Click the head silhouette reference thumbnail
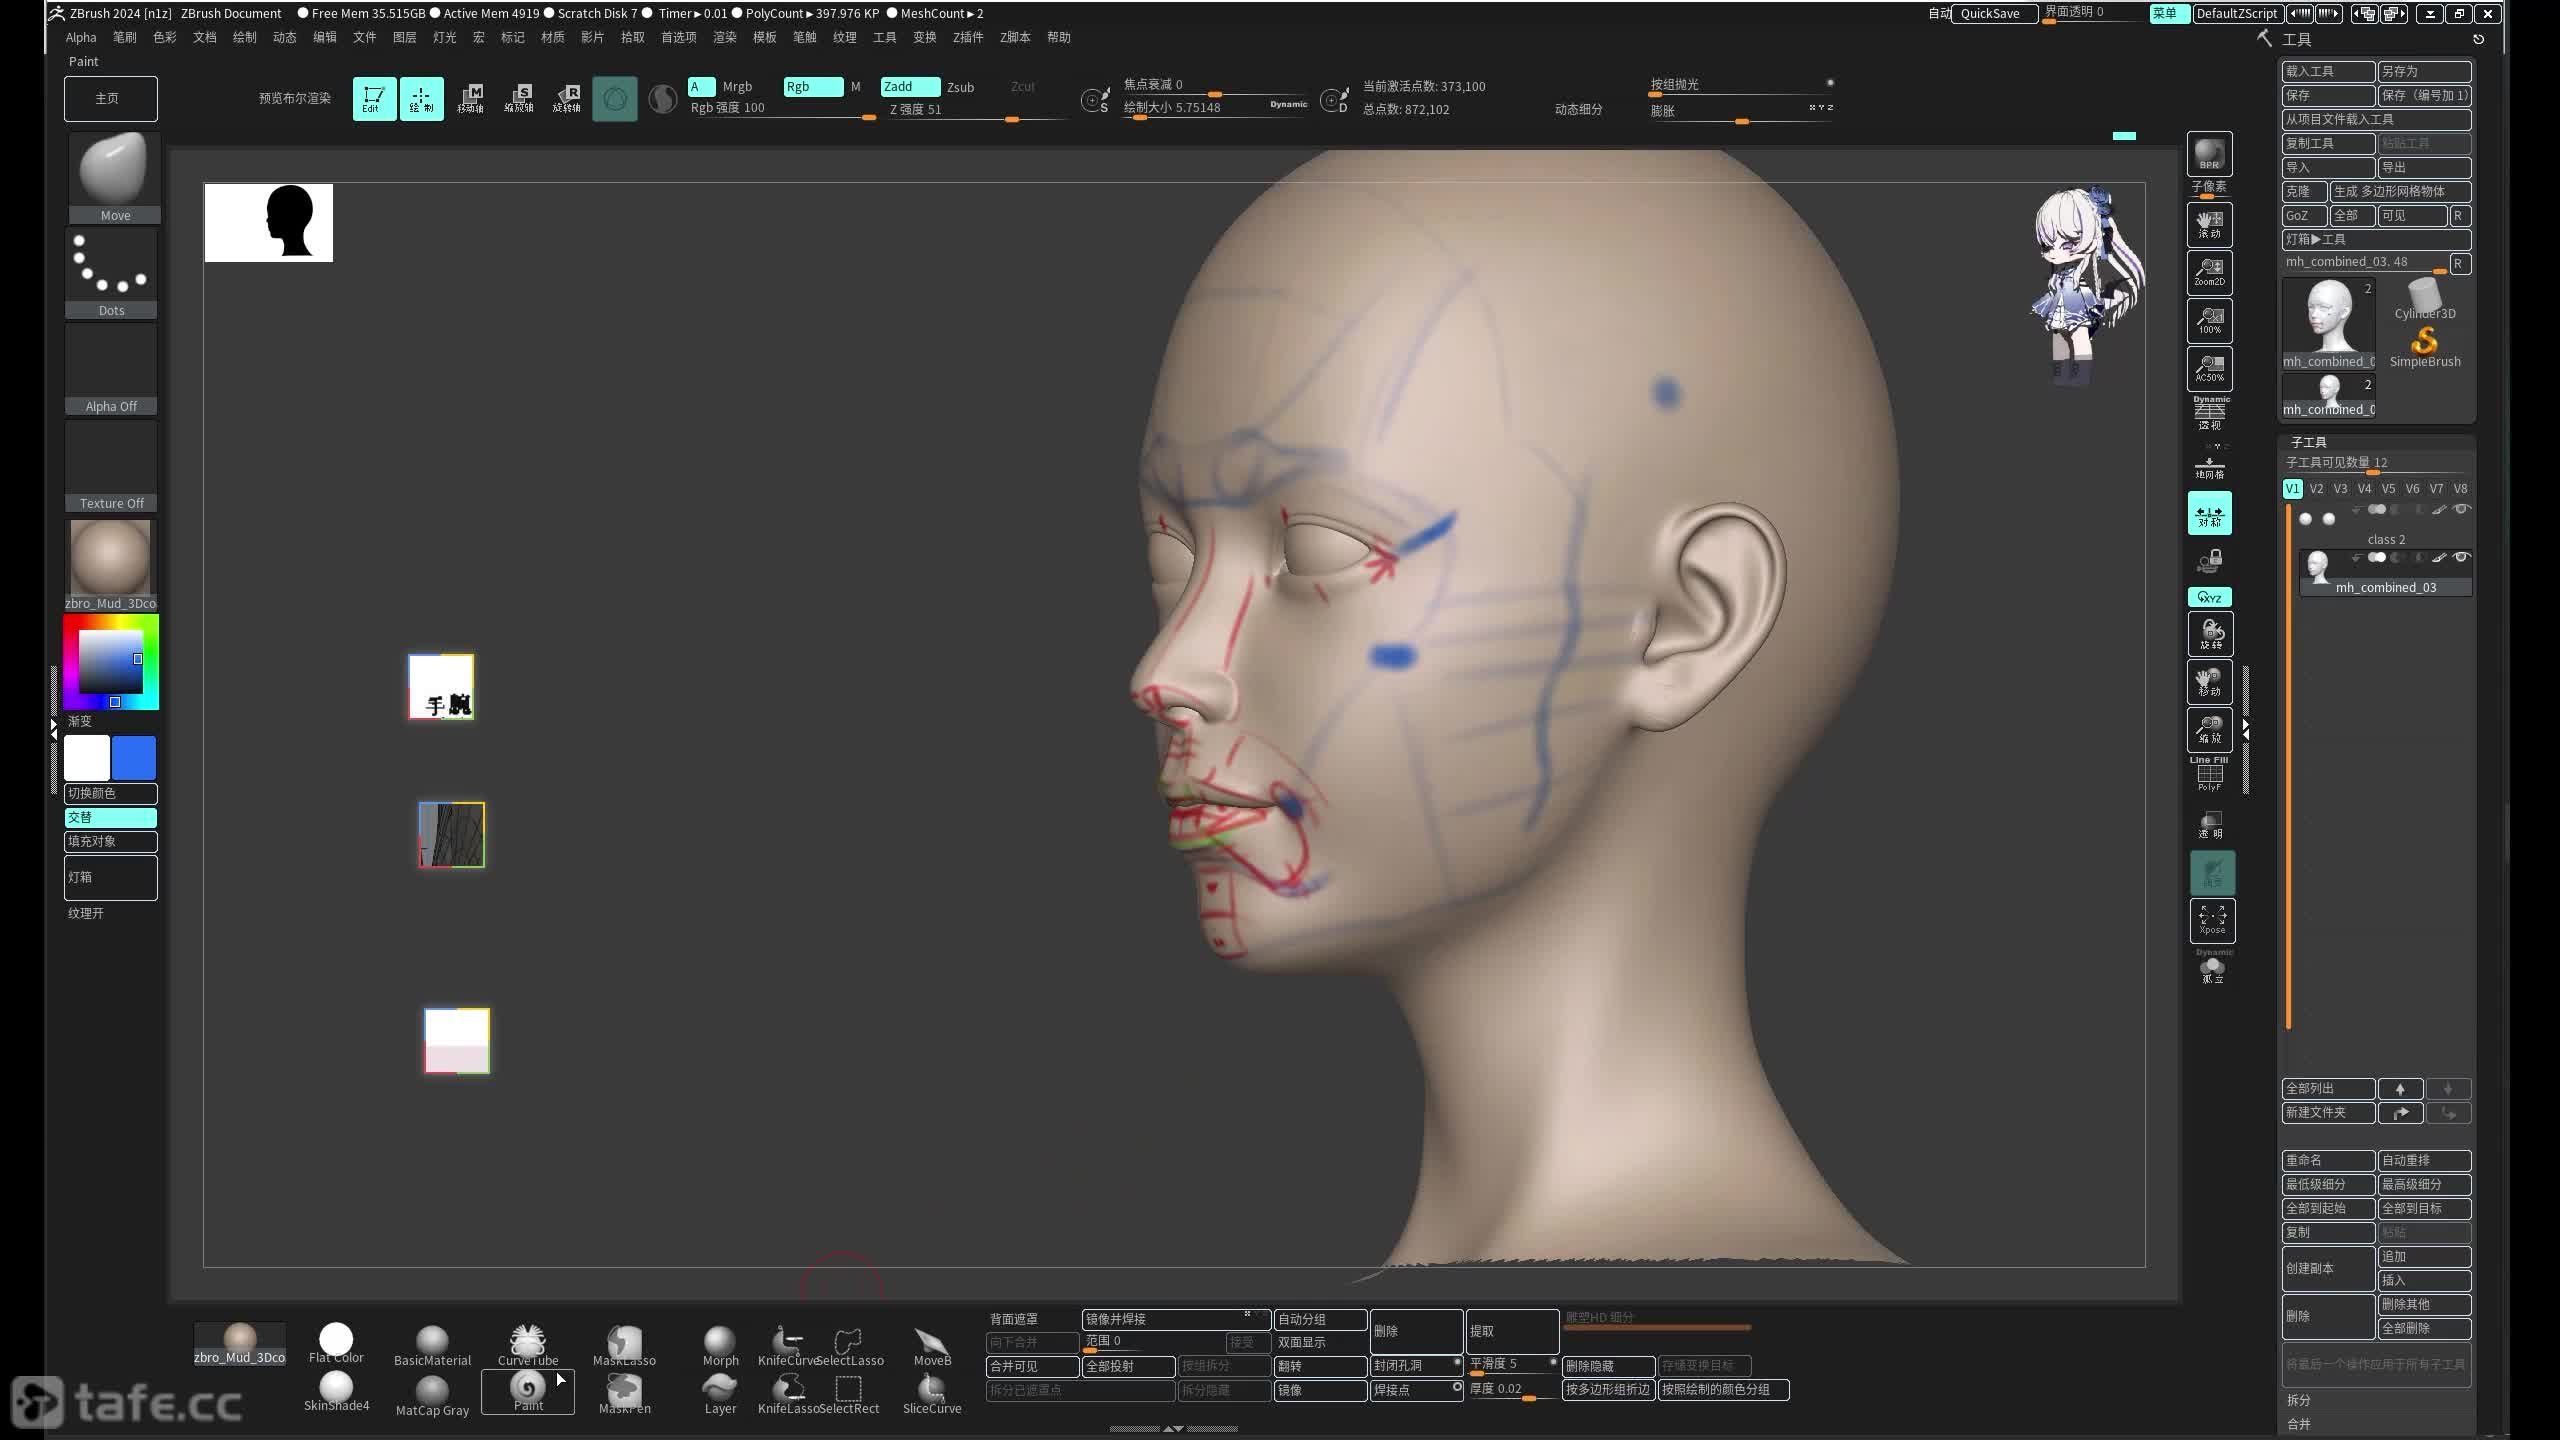Viewport: 2560px width, 1440px height. tap(268, 222)
